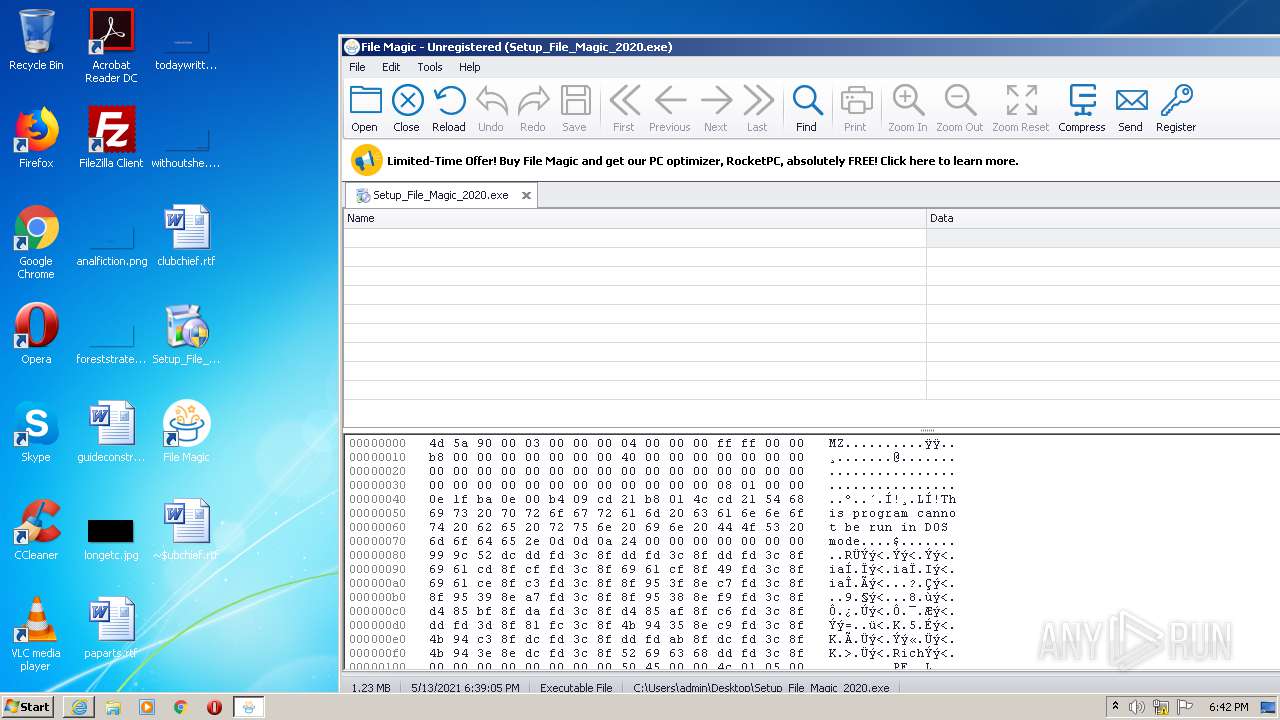The image size is (1280, 720).
Task: Click the 'is program canno' ASCII text
Action: pyautogui.click(x=892, y=513)
